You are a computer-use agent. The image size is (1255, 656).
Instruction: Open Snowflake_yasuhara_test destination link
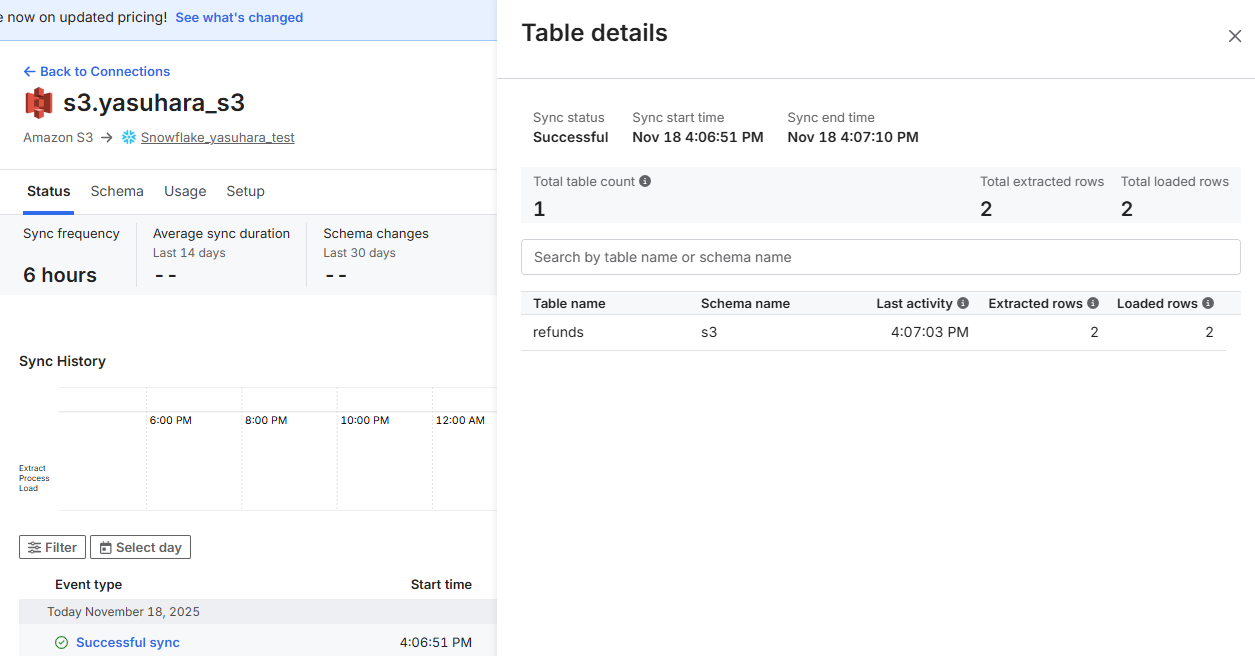pyautogui.click(x=217, y=138)
